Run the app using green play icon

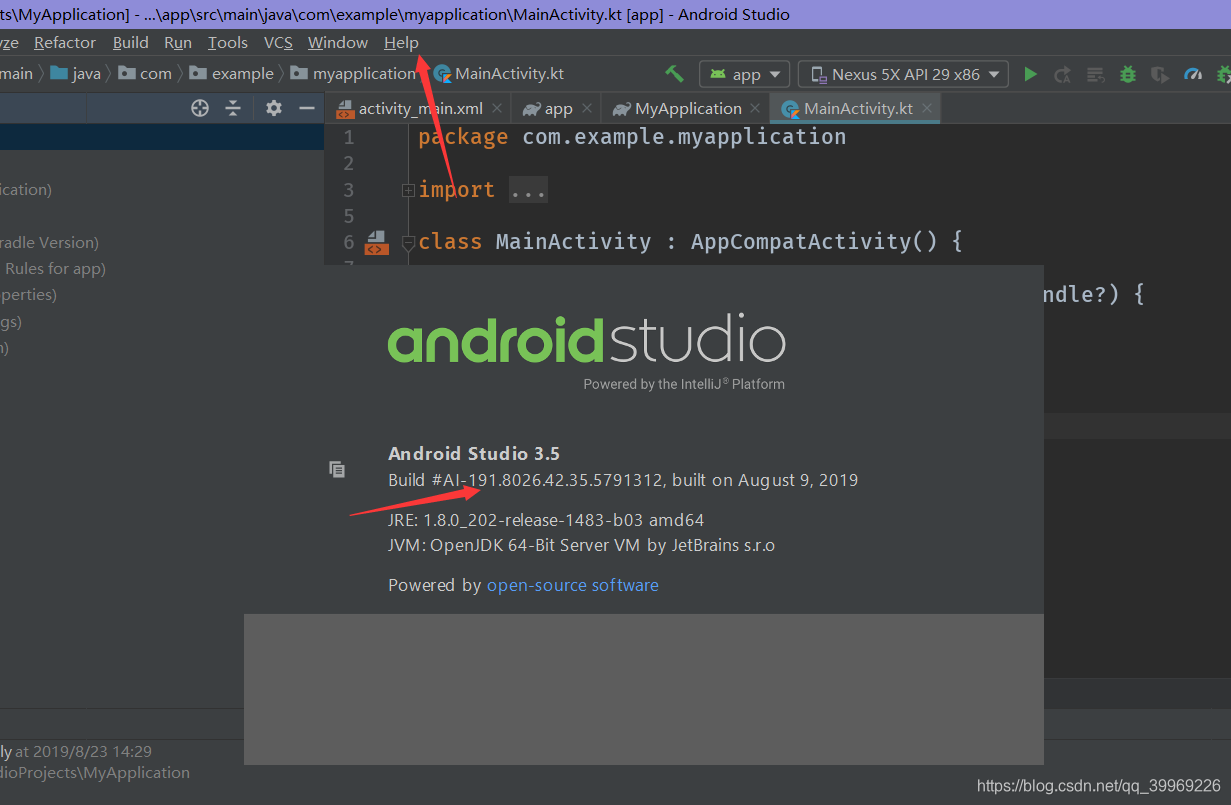tap(1031, 73)
